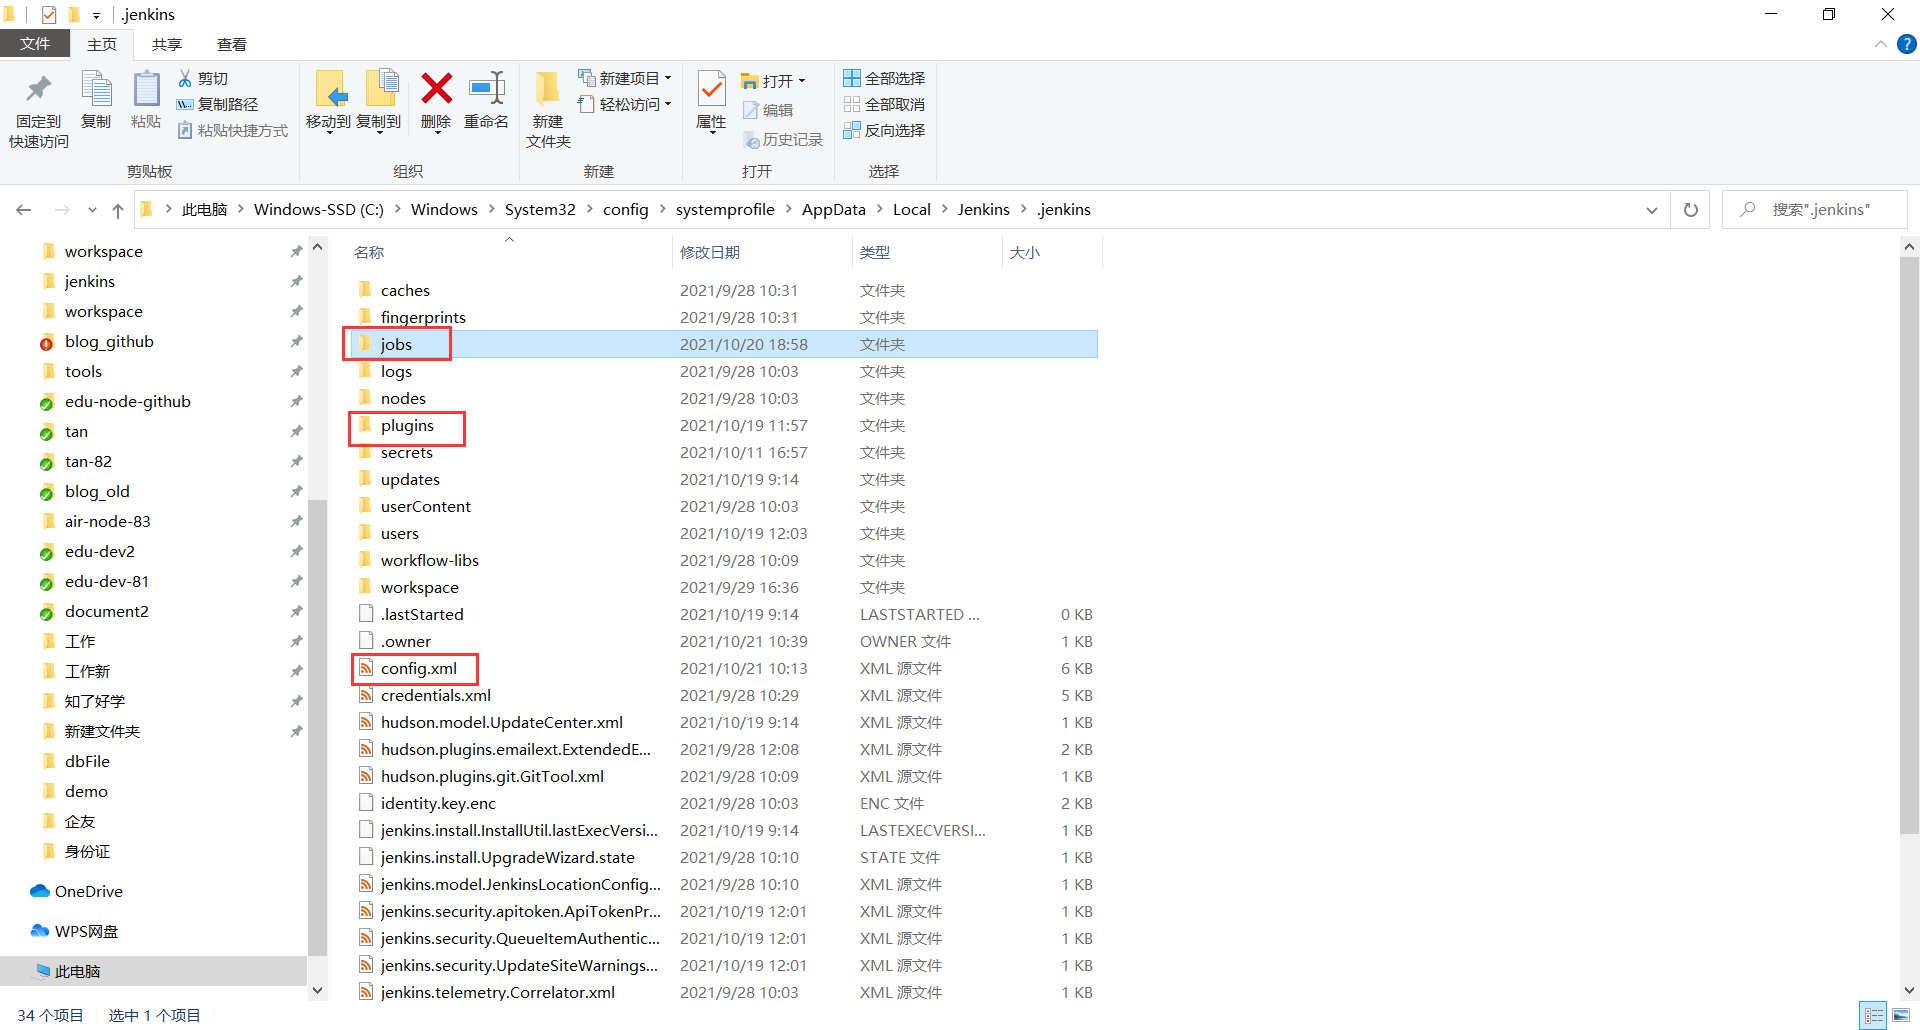Click the Properties (属性) checkmark icon

[711, 89]
